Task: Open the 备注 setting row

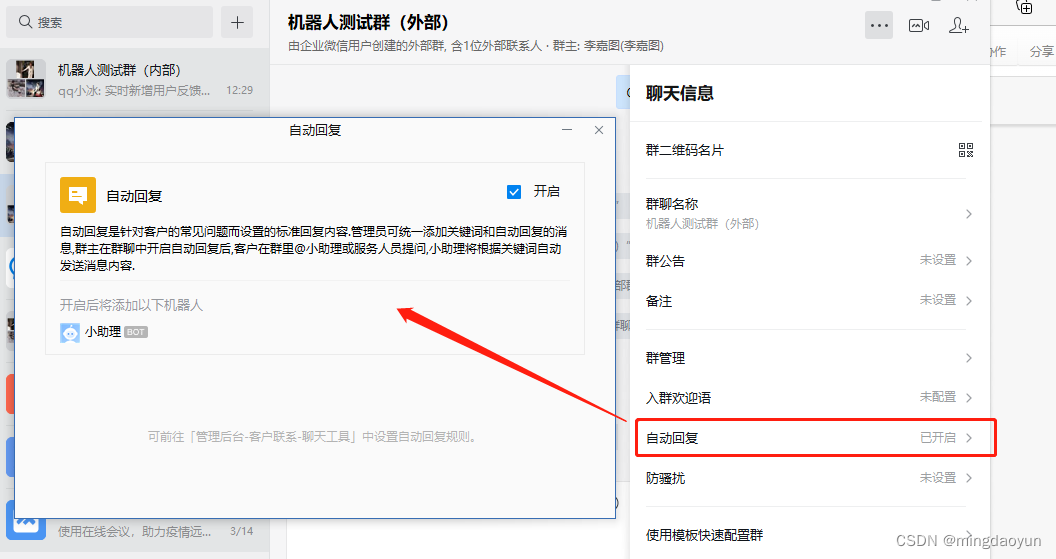Action: click(x=809, y=300)
